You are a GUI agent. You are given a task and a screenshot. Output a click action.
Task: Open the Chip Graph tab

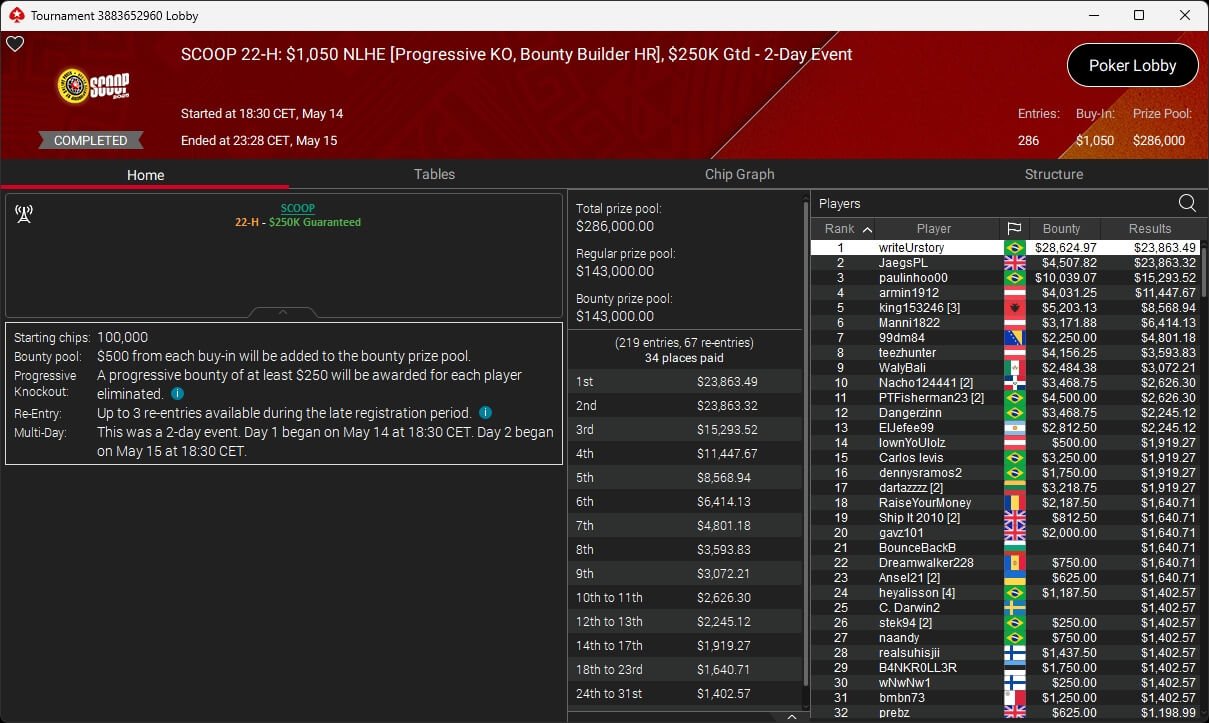(739, 174)
